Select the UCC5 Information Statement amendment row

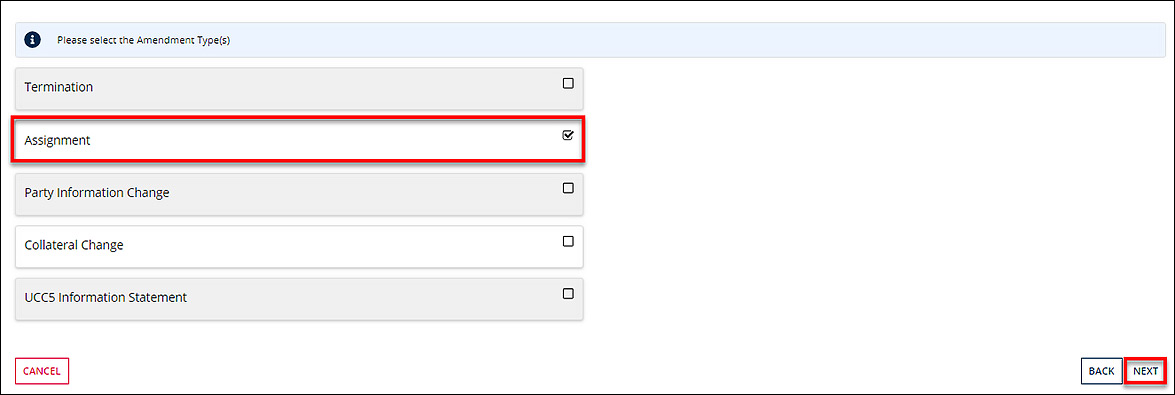tap(299, 298)
